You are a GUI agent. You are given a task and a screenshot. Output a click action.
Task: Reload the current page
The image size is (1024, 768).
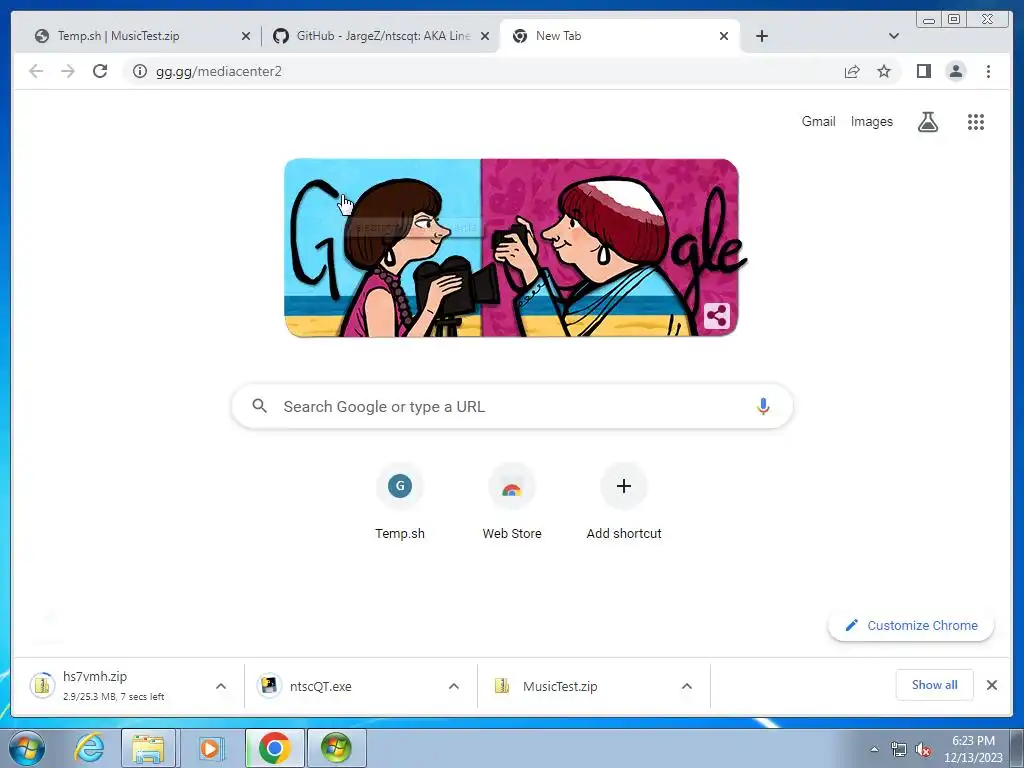tap(100, 71)
